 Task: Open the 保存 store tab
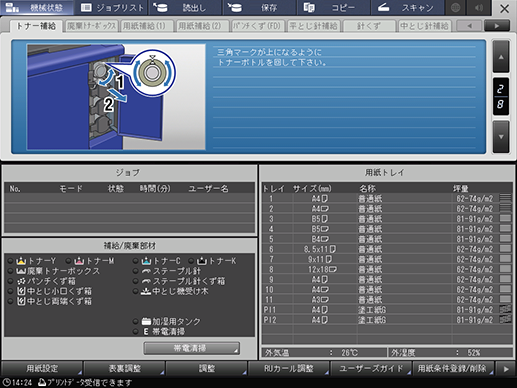[x=259, y=8]
